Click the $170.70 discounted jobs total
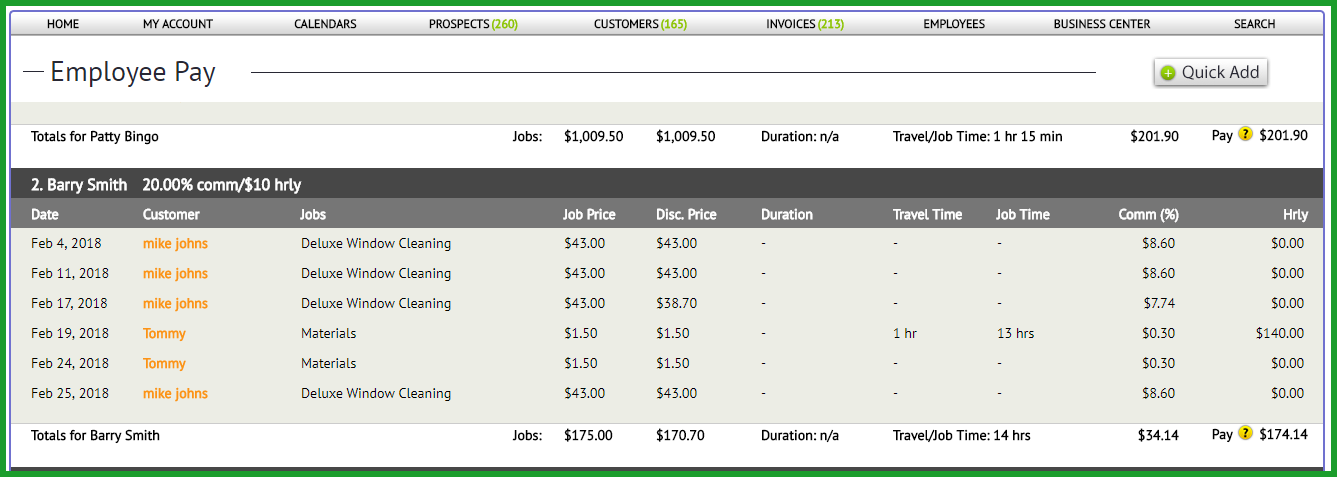The image size is (1337, 477). click(681, 435)
